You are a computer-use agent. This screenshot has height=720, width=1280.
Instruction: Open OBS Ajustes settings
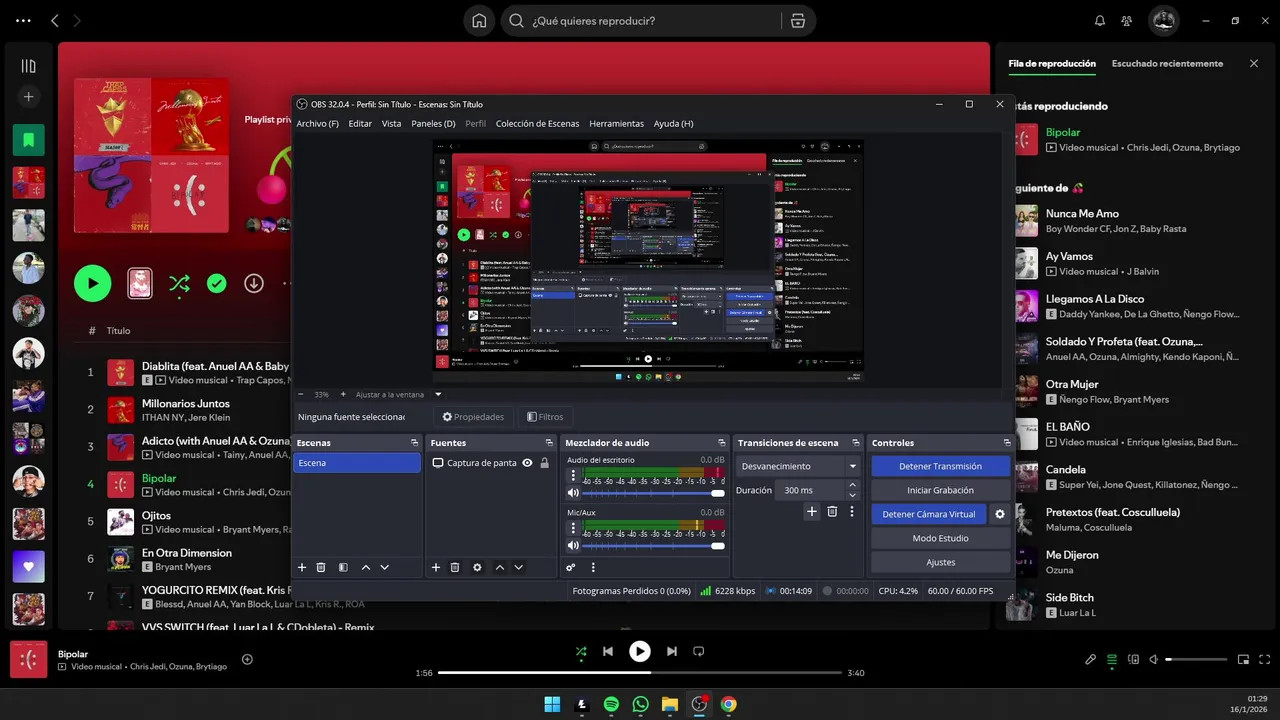[940, 562]
